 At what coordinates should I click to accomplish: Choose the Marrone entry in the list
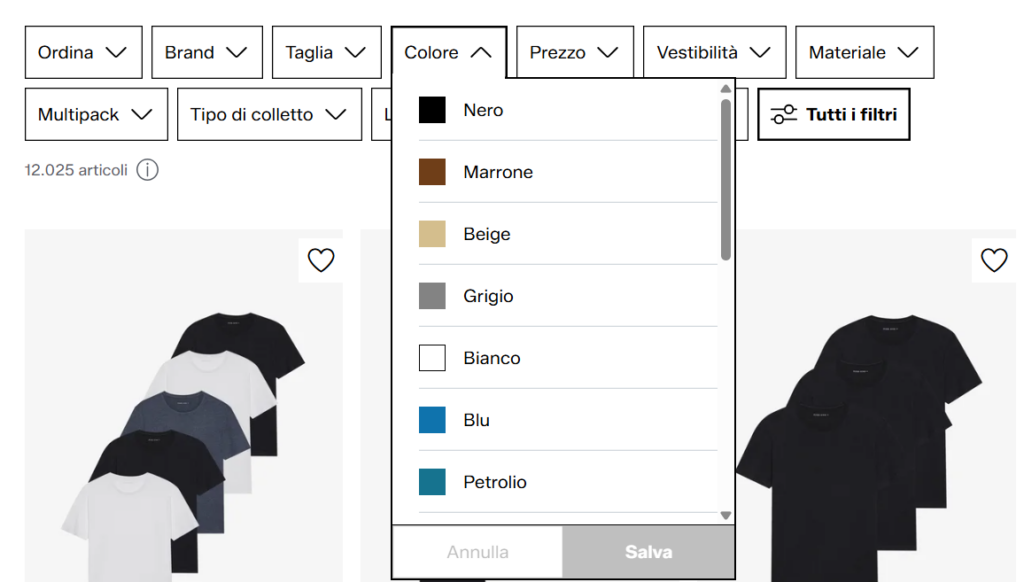tap(568, 172)
